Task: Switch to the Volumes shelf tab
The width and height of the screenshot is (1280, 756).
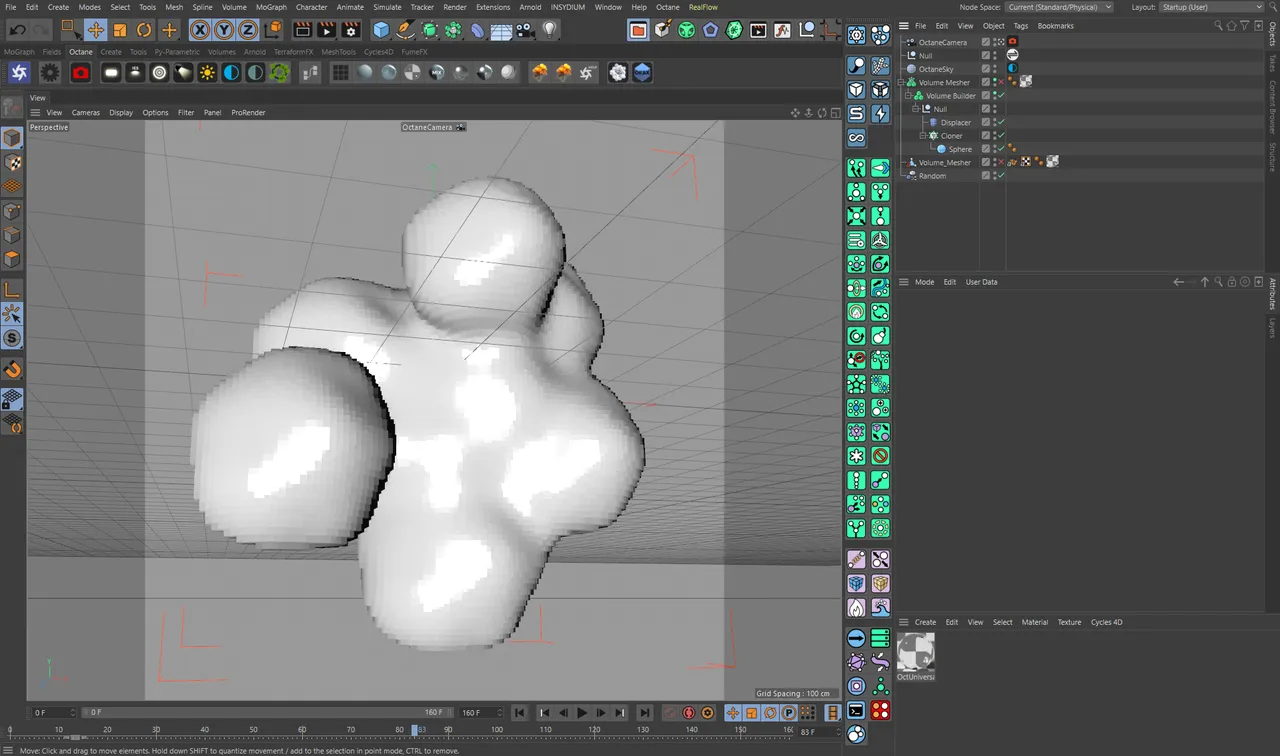Action: click(222, 52)
